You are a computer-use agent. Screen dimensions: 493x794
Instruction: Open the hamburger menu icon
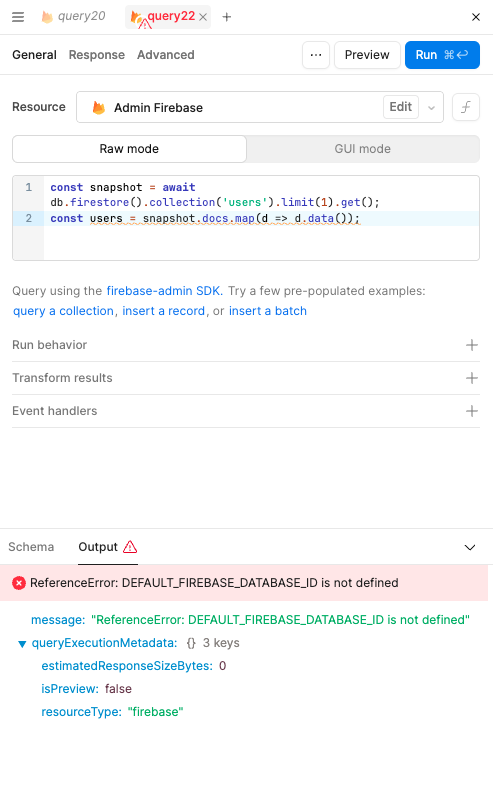(18, 17)
